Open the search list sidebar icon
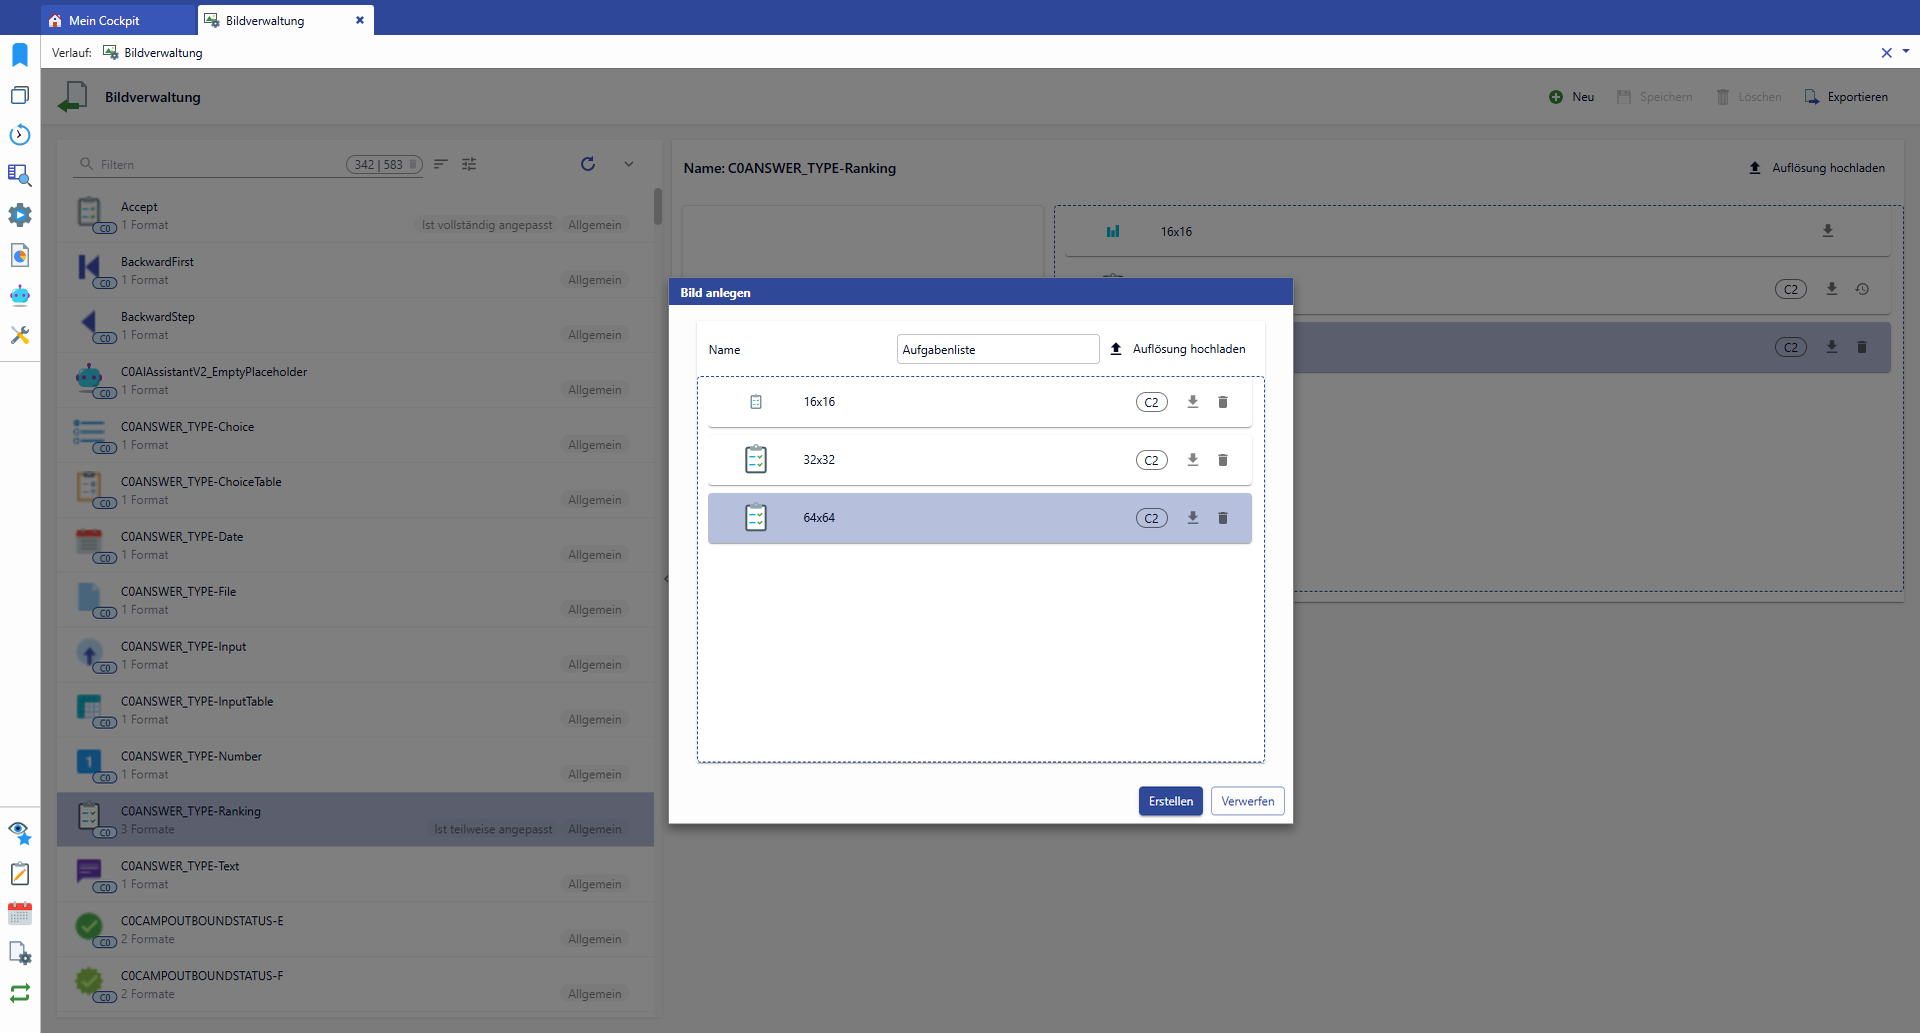The height and width of the screenshot is (1034, 1920). [20, 175]
